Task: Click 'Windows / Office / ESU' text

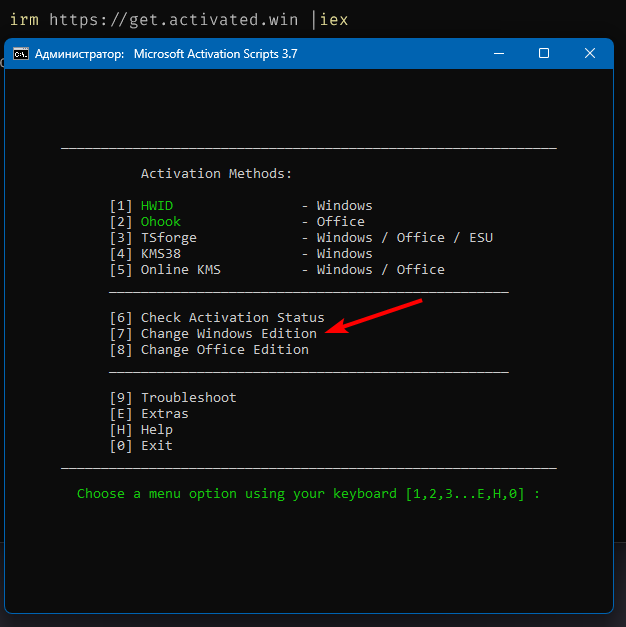Action: pyautogui.click(x=405, y=238)
